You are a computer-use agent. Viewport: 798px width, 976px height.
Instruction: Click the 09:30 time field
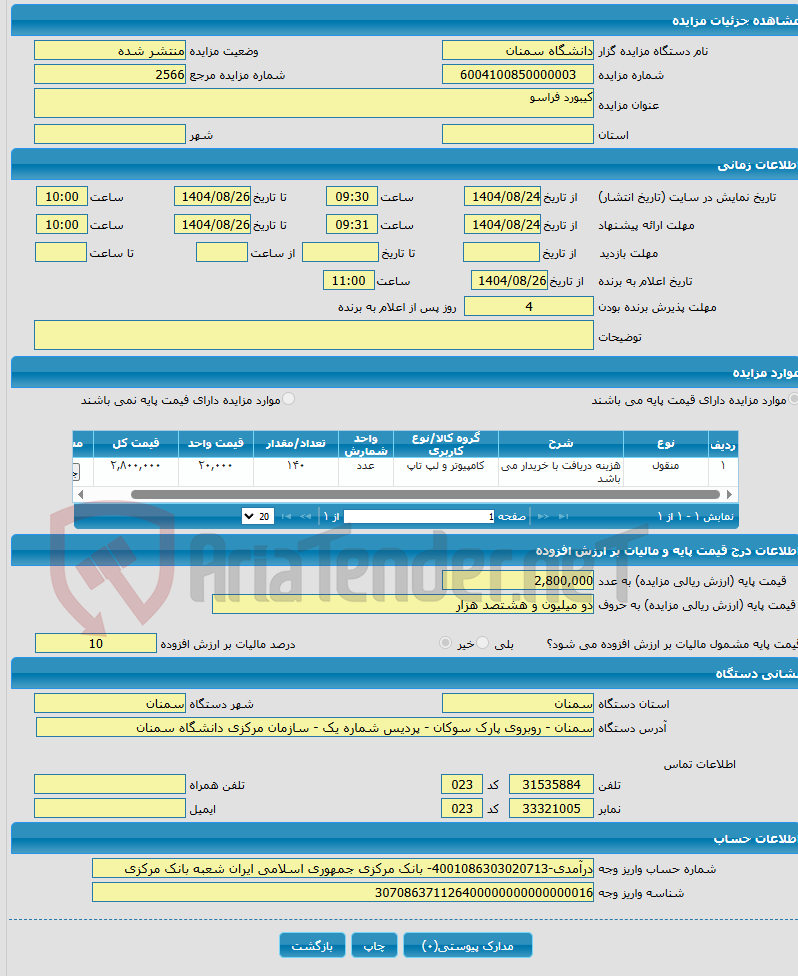click(352, 196)
